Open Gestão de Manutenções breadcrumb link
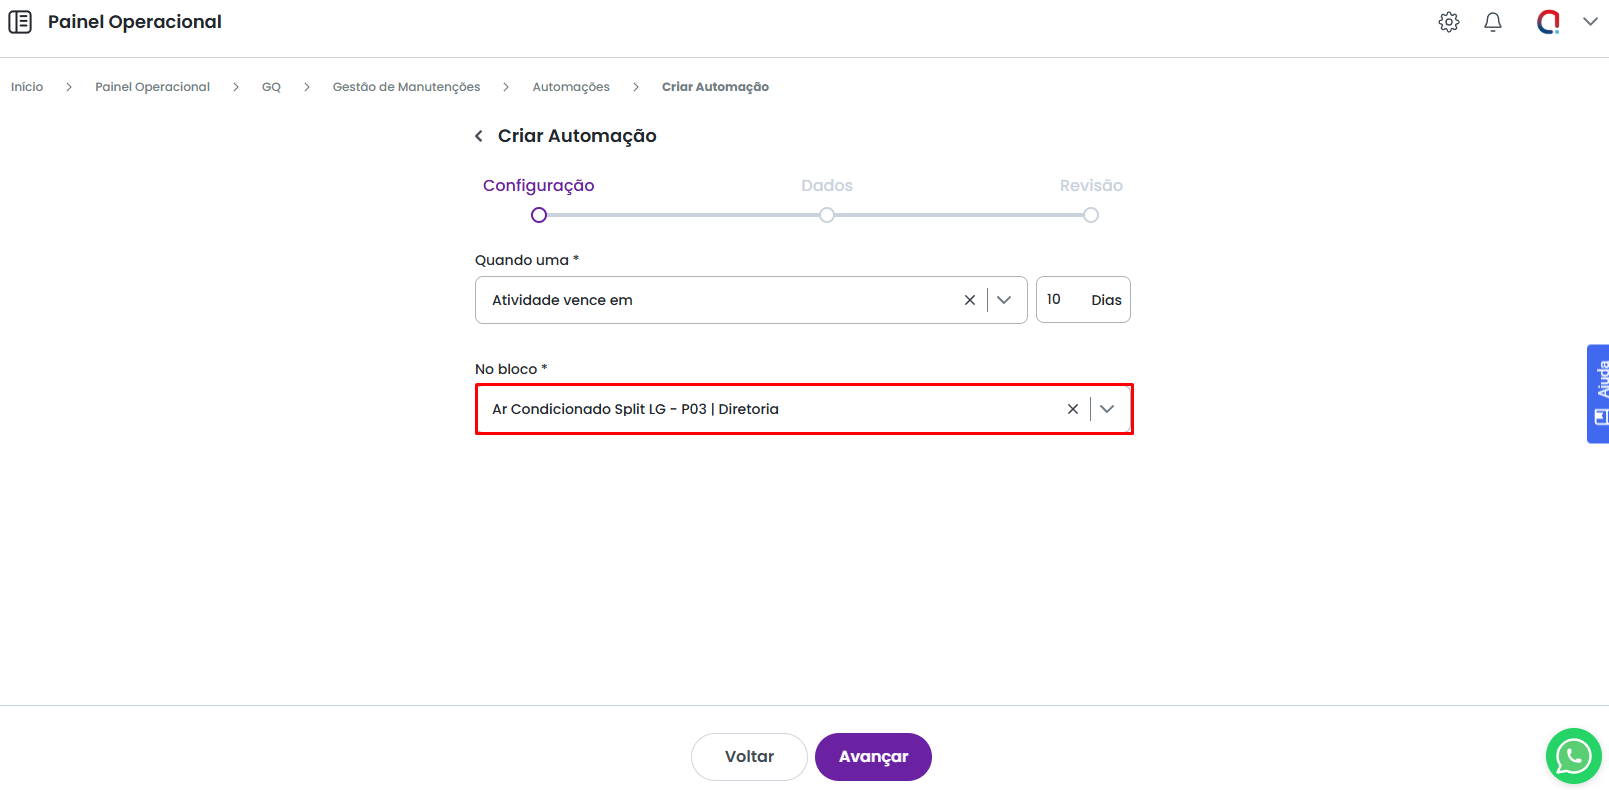 (x=406, y=87)
